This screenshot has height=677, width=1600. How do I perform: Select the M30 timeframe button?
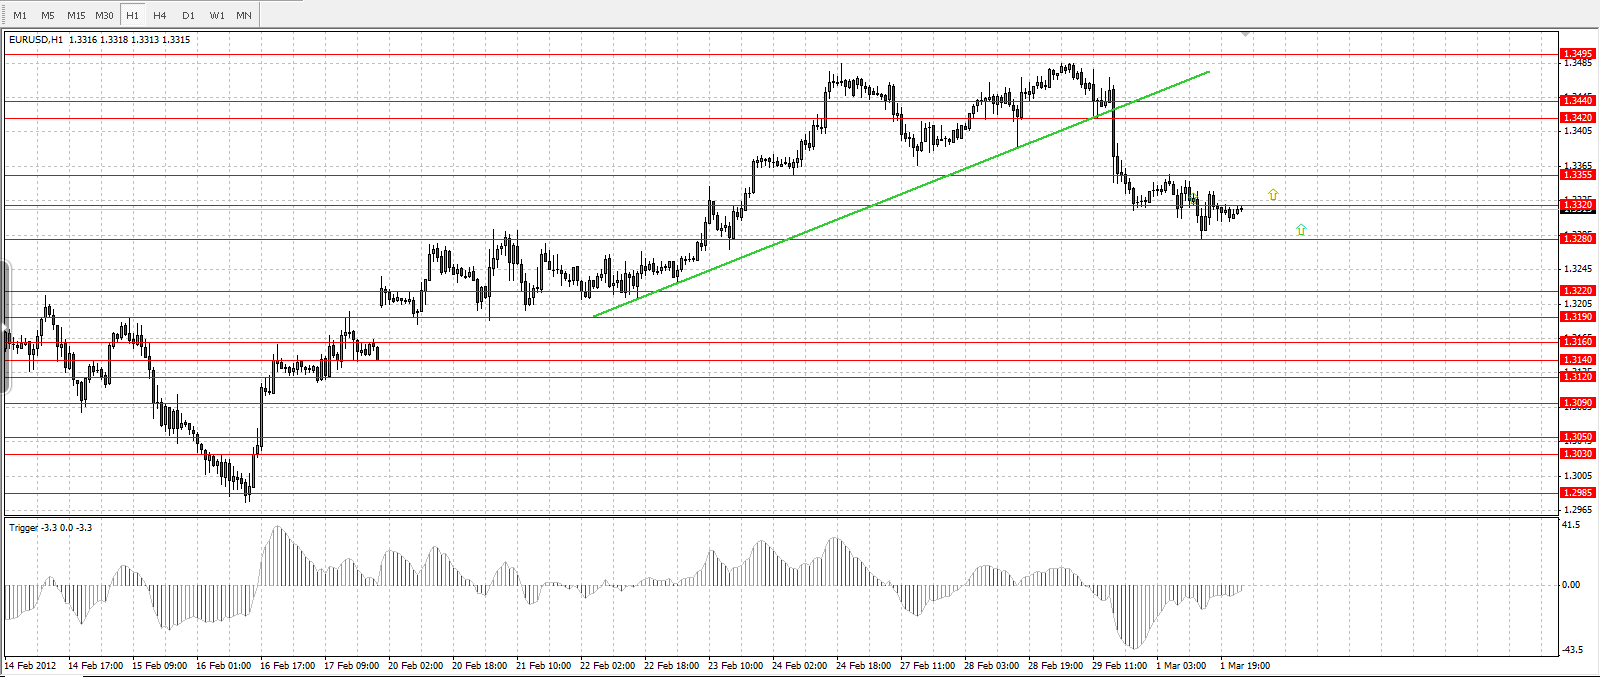104,15
